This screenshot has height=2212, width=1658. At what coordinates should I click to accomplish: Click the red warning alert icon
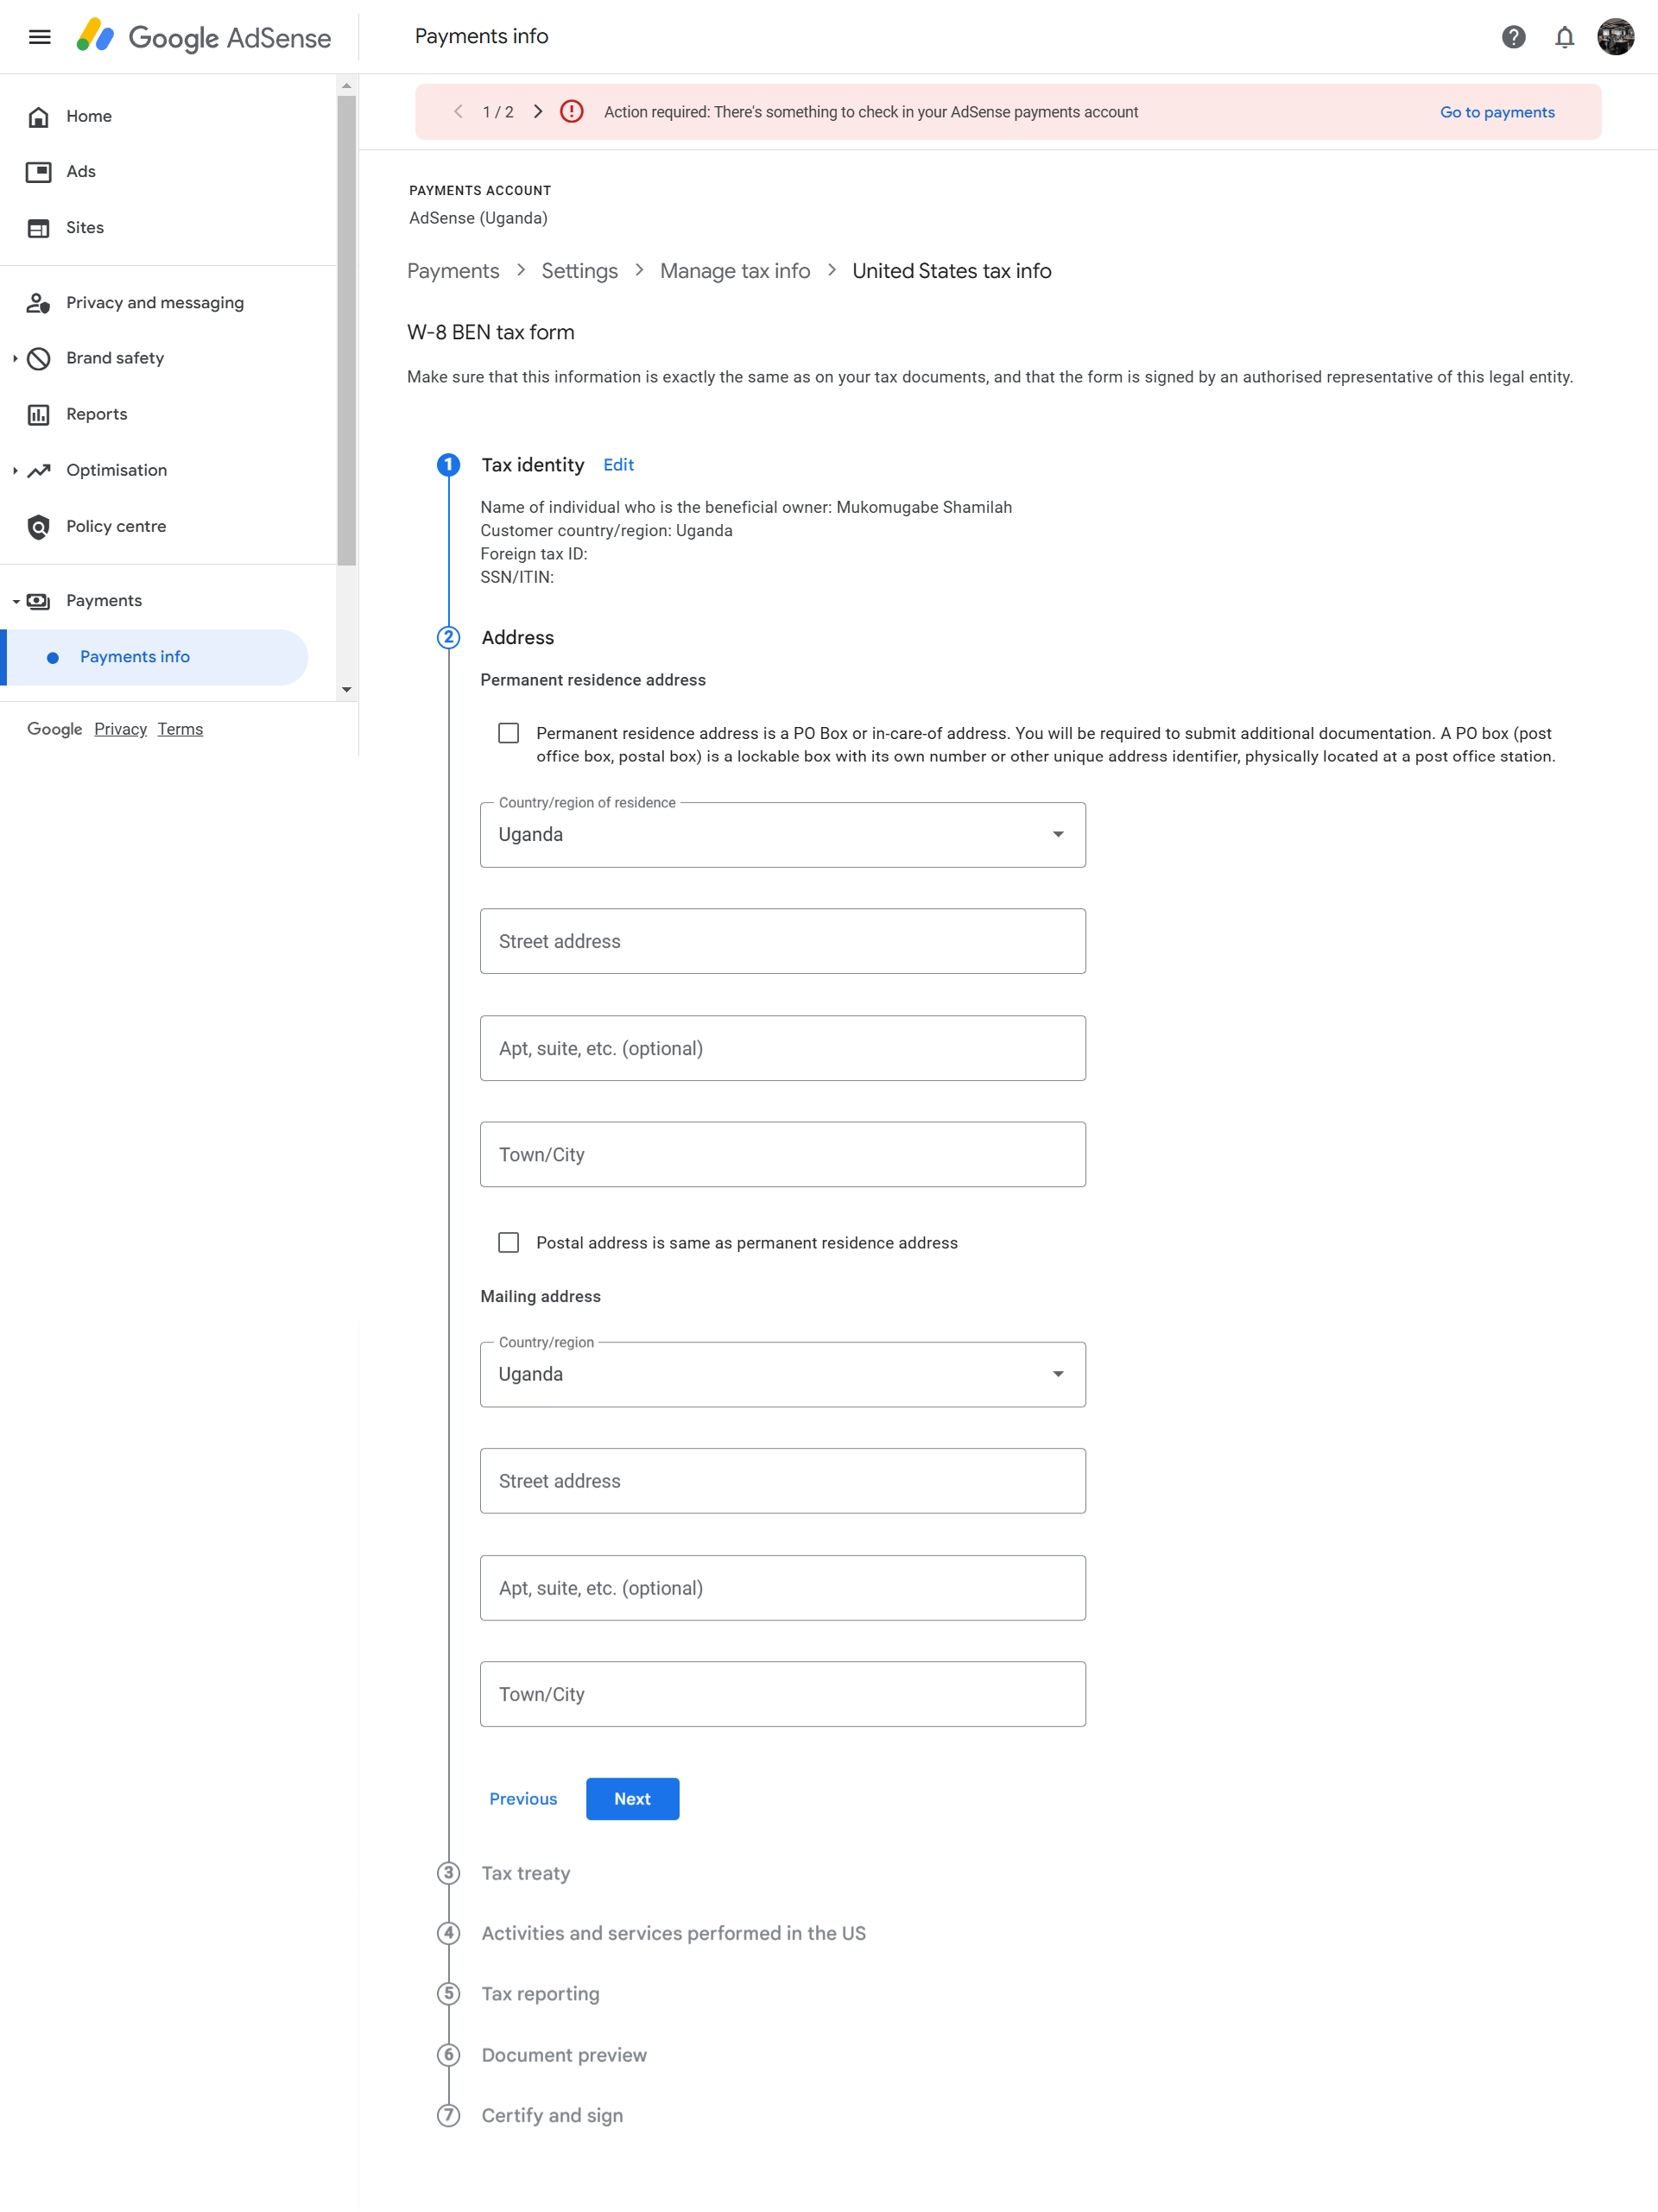point(571,111)
